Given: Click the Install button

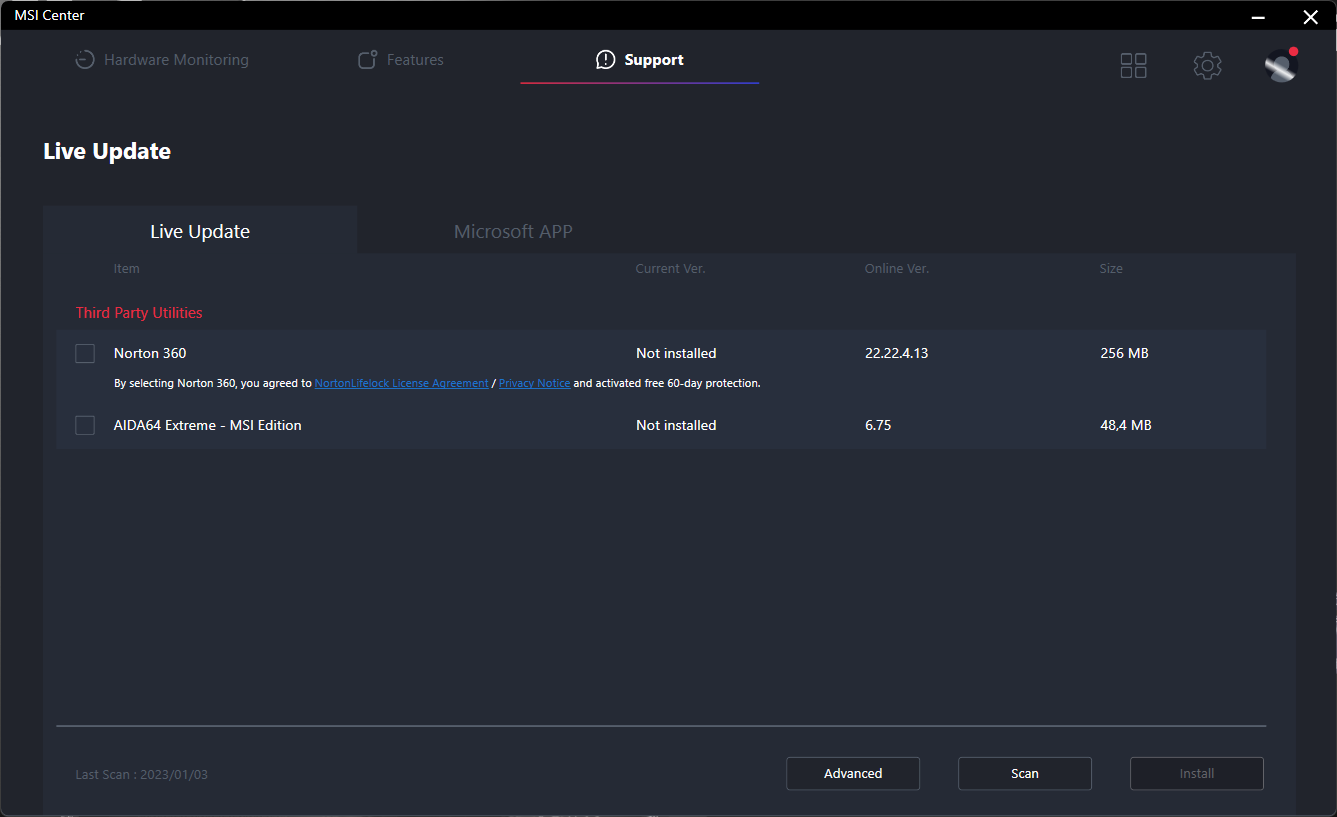Looking at the screenshot, I should pos(1197,773).
